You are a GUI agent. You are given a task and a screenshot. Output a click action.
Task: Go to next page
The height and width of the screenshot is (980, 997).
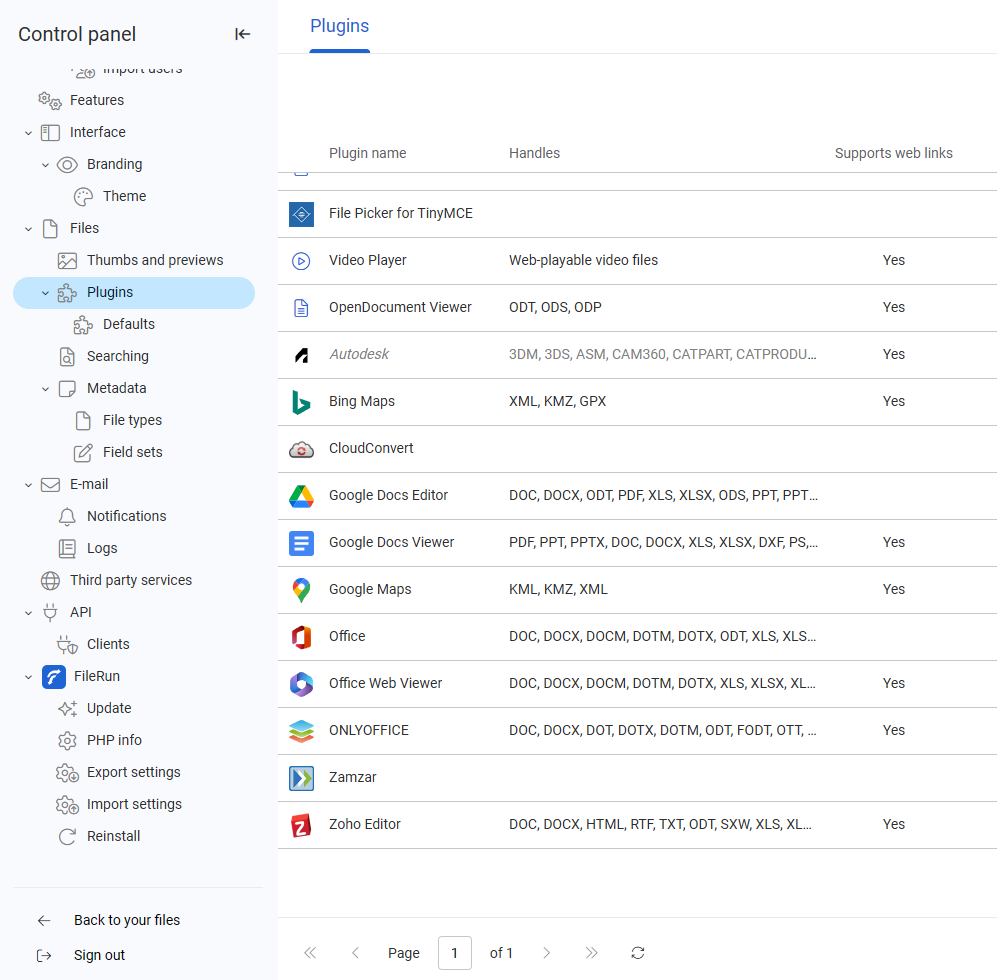tap(546, 953)
